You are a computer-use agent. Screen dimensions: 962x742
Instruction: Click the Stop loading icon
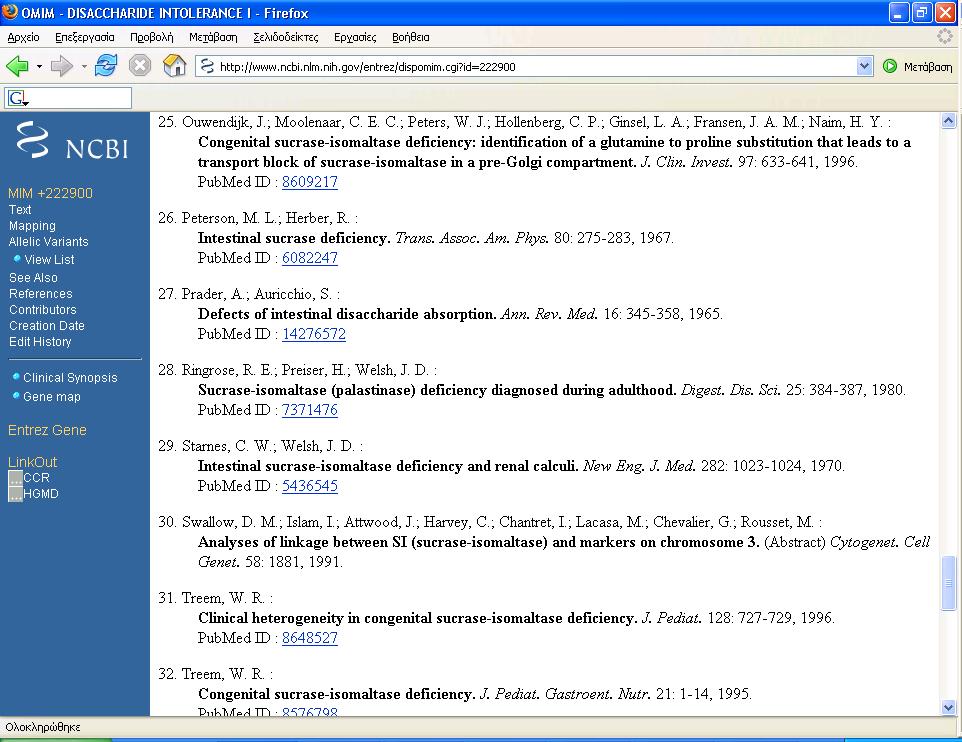pyautogui.click(x=140, y=66)
